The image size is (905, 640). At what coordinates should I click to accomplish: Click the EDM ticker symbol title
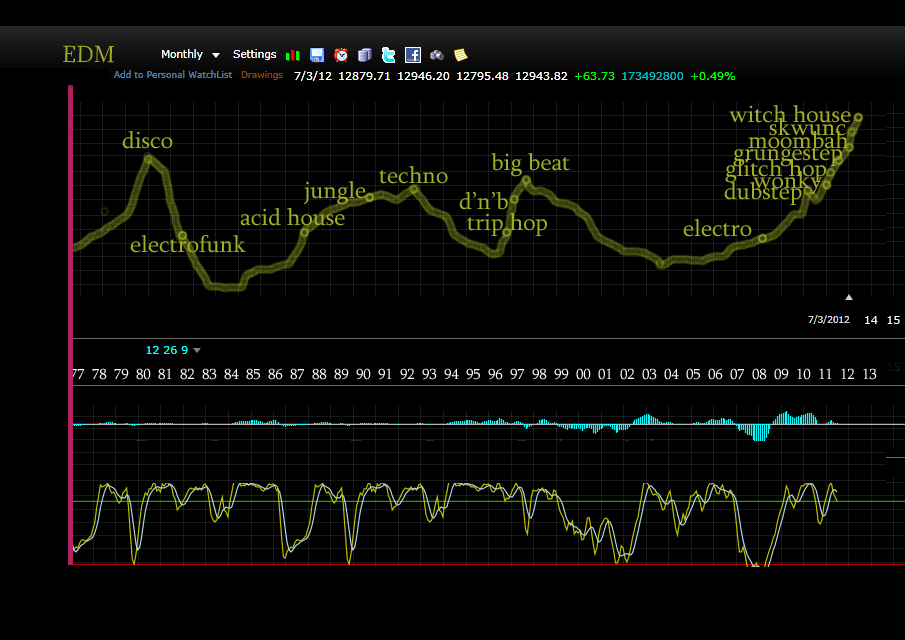coord(88,54)
